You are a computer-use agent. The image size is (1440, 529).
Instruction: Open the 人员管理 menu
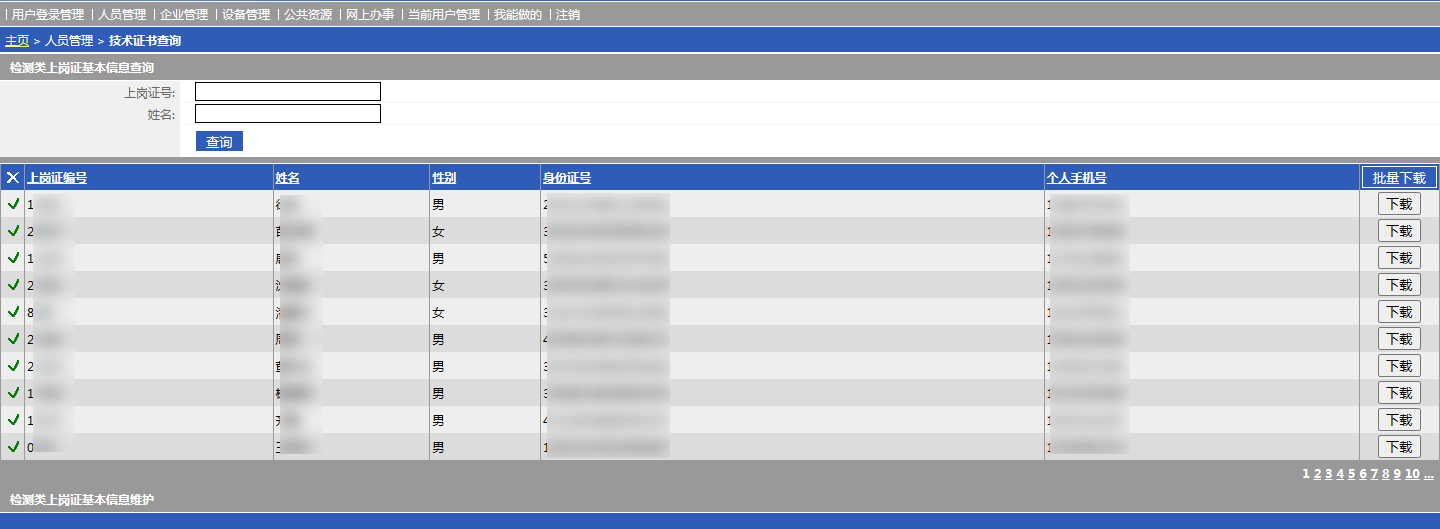pos(122,15)
